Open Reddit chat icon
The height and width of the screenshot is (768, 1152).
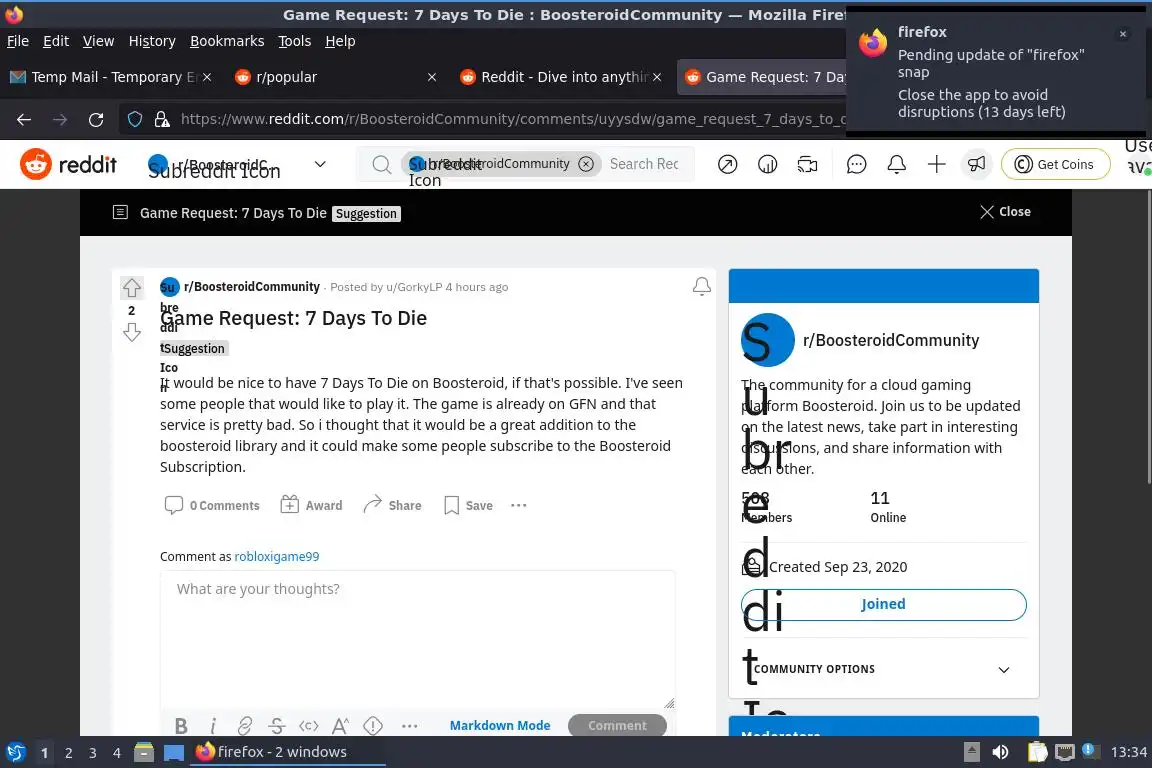[x=857, y=165]
